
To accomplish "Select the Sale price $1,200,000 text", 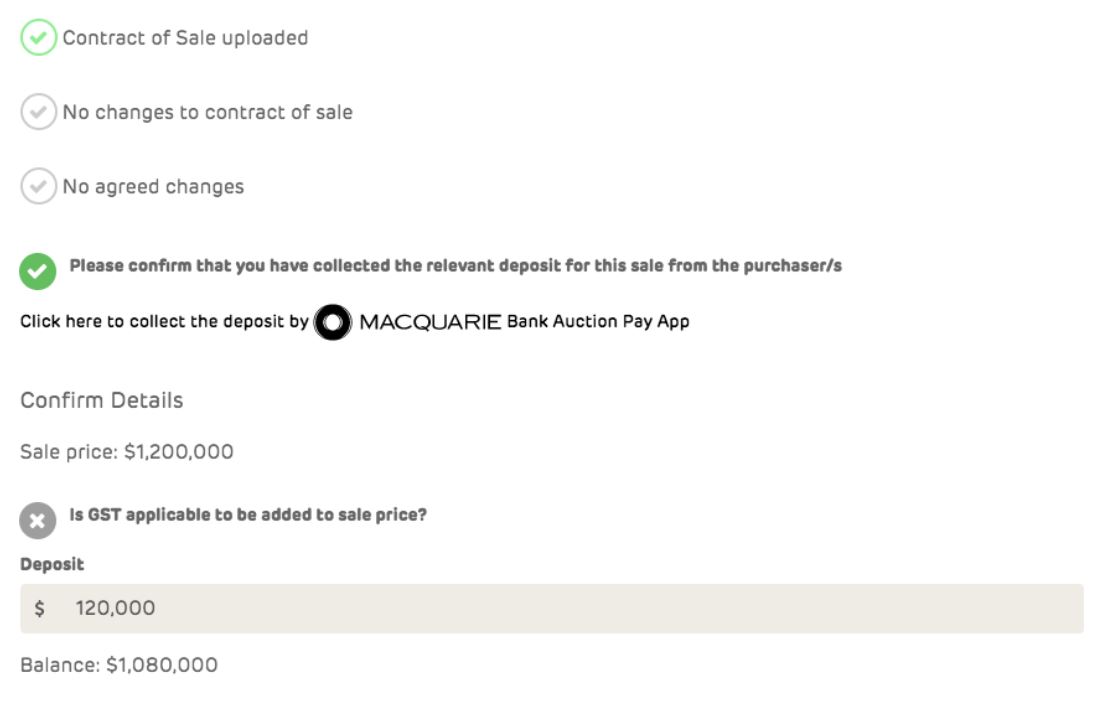I will pyautogui.click(x=127, y=452).
